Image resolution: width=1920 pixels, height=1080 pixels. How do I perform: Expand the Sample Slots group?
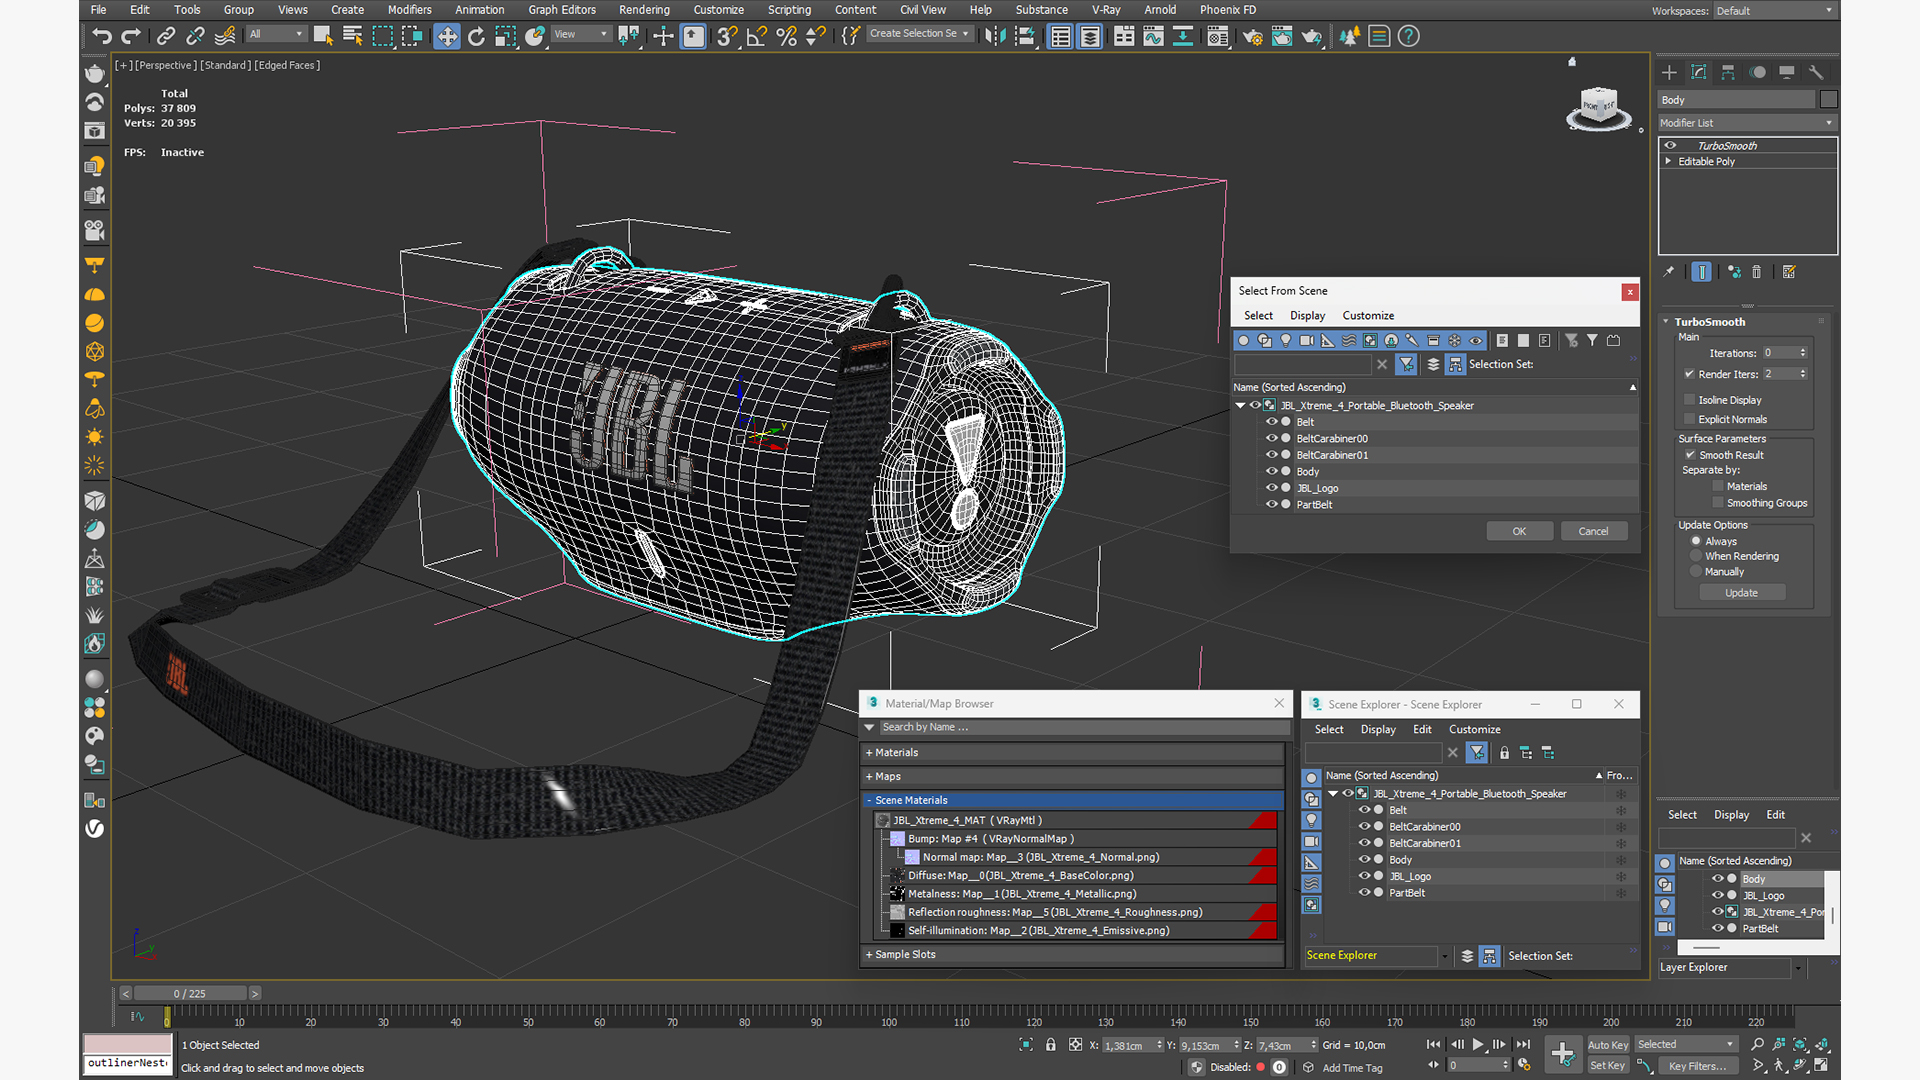[x=869, y=955]
